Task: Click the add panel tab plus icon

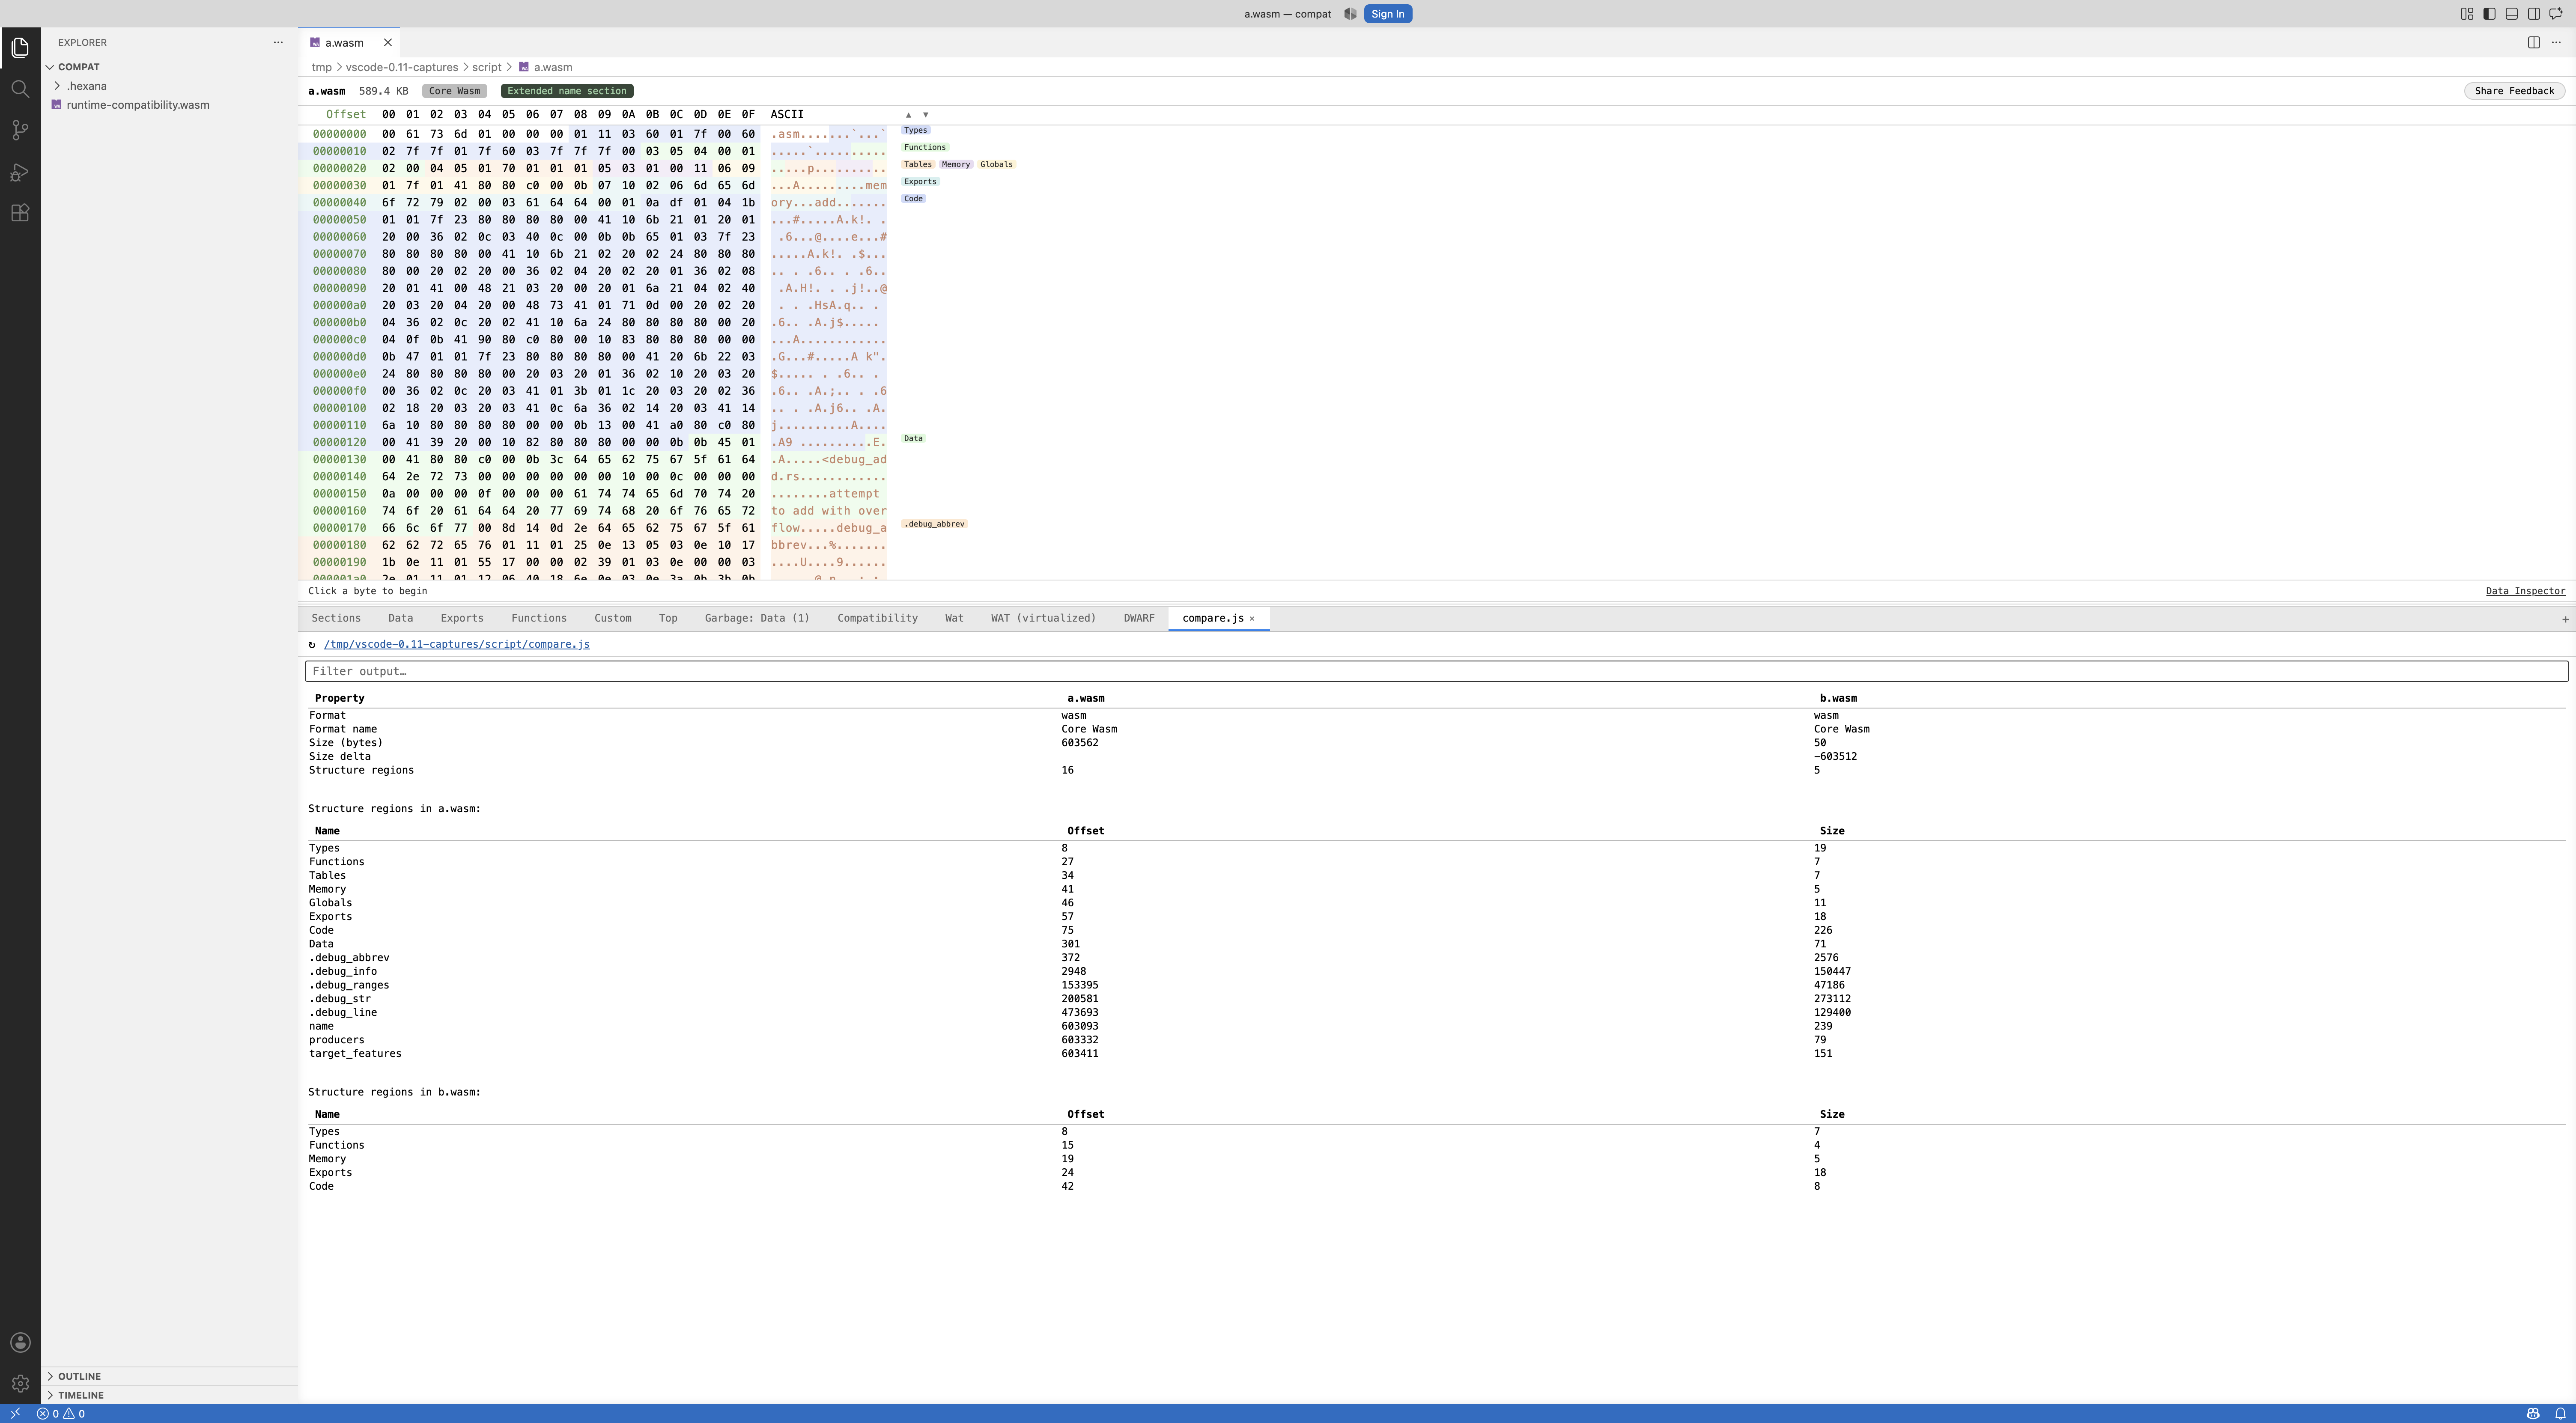Action: tap(2565, 619)
